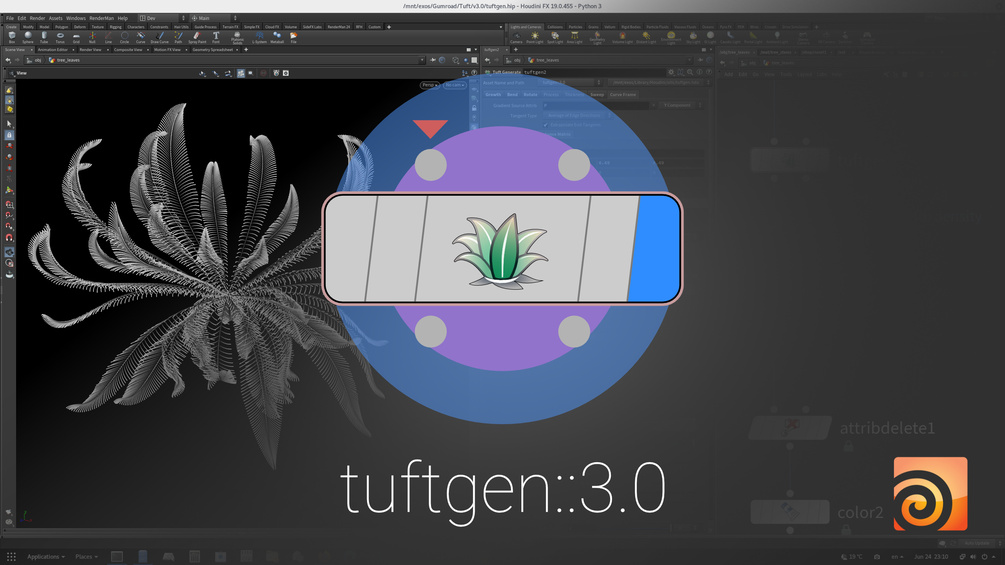1005x565 pixels.
Task: Switch to the Particles shelf tab
Action: tap(576, 27)
